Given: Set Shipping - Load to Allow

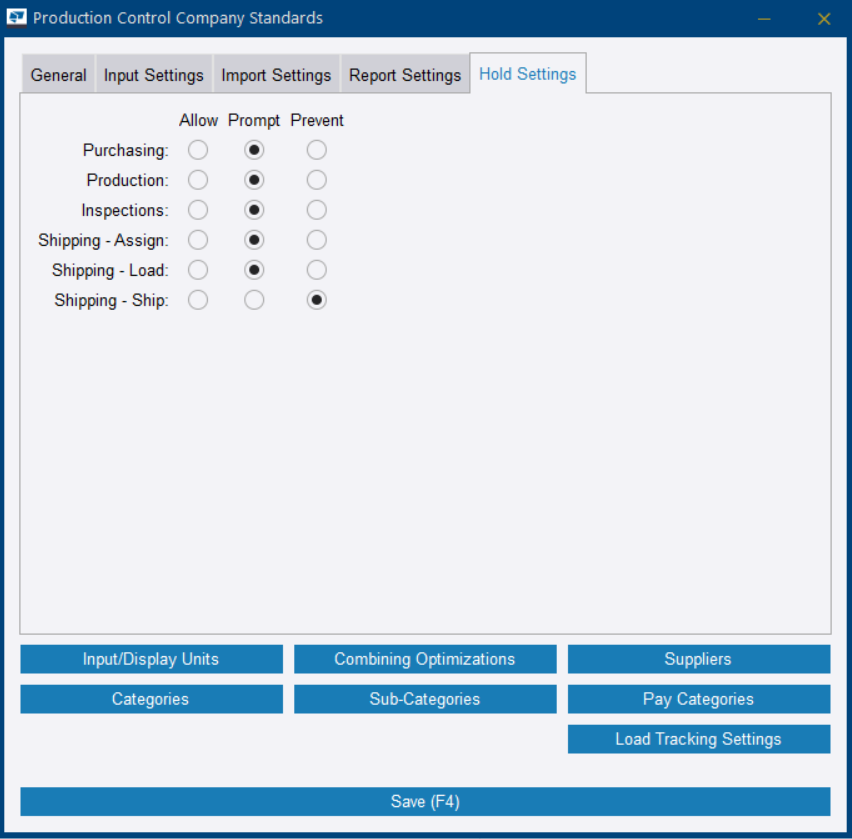Looking at the screenshot, I should click(198, 270).
